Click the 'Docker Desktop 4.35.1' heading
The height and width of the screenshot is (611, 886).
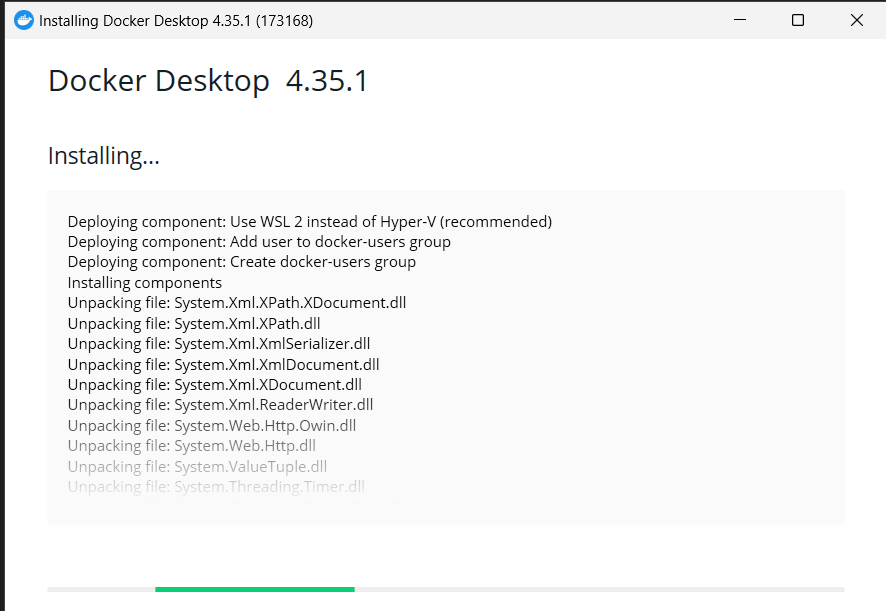coord(208,80)
